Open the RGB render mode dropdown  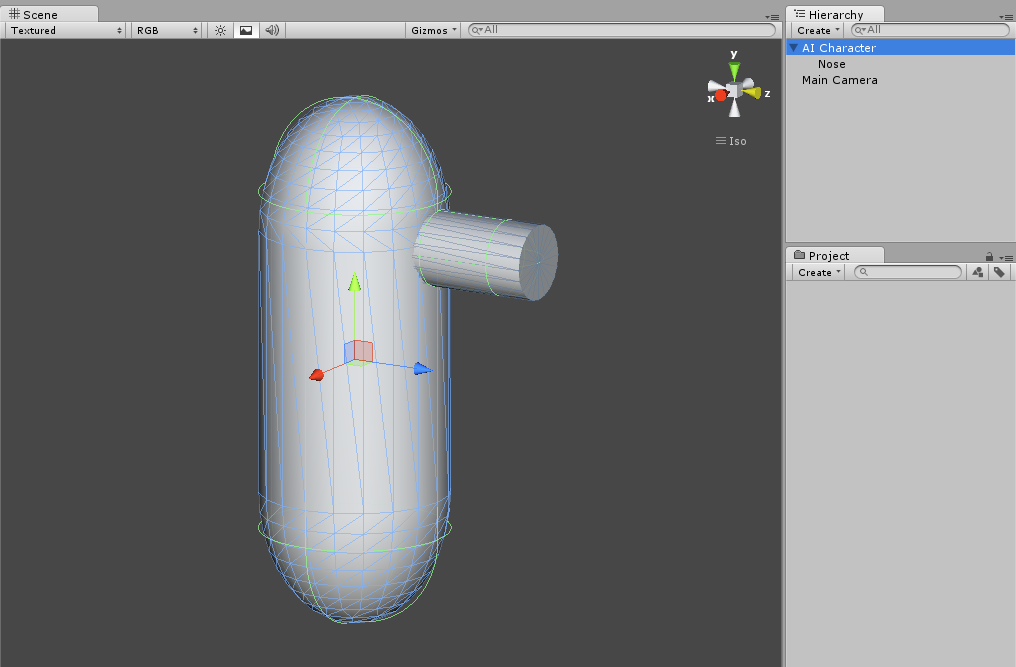coord(167,30)
